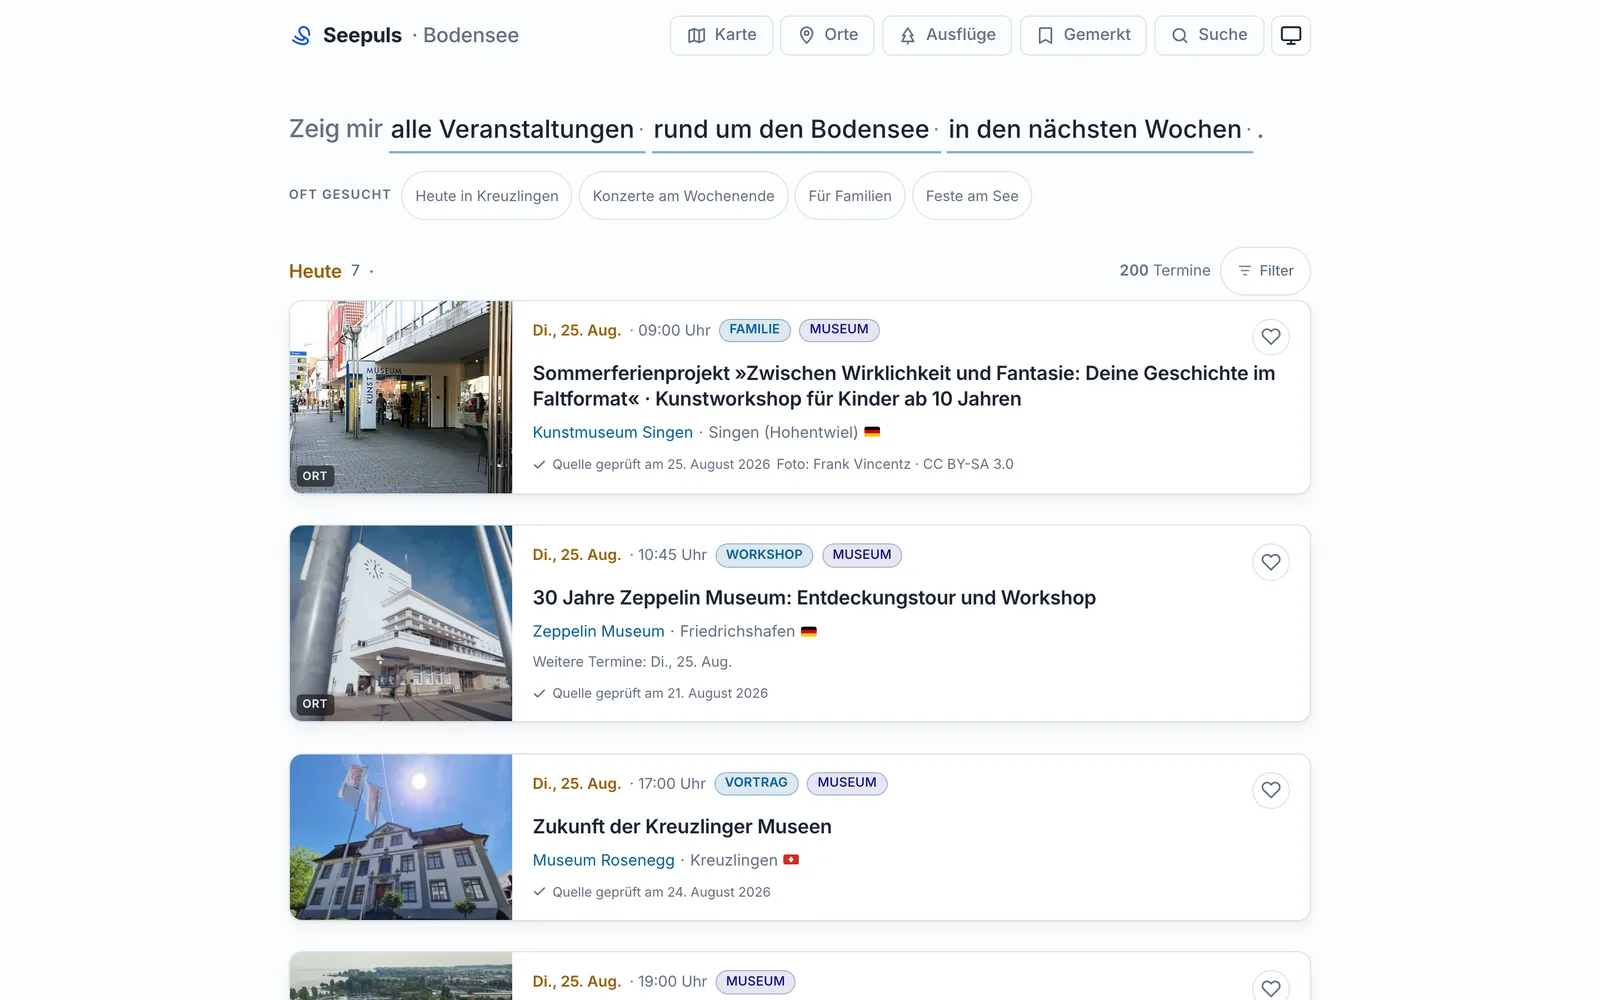Click the 'OFT GESUCHT' label
1600x1000 pixels.
[x=340, y=195]
